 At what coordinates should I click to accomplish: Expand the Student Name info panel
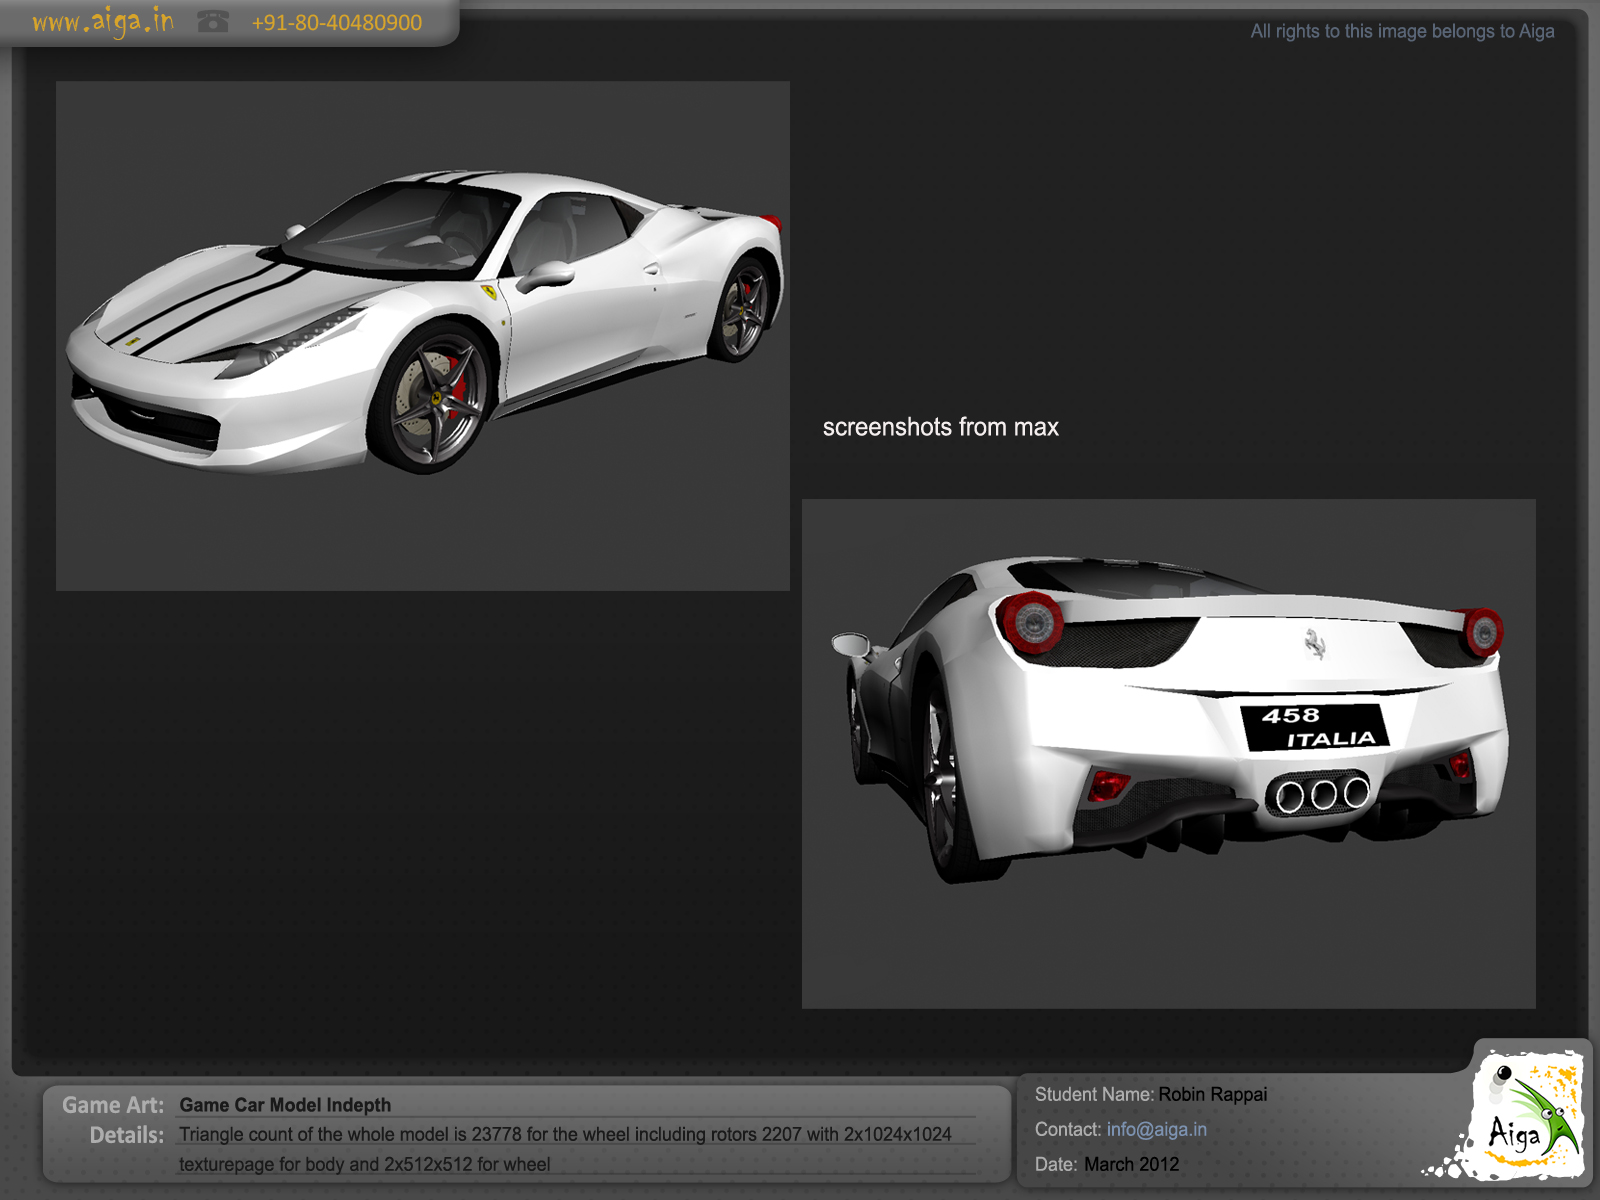coord(1095,1094)
